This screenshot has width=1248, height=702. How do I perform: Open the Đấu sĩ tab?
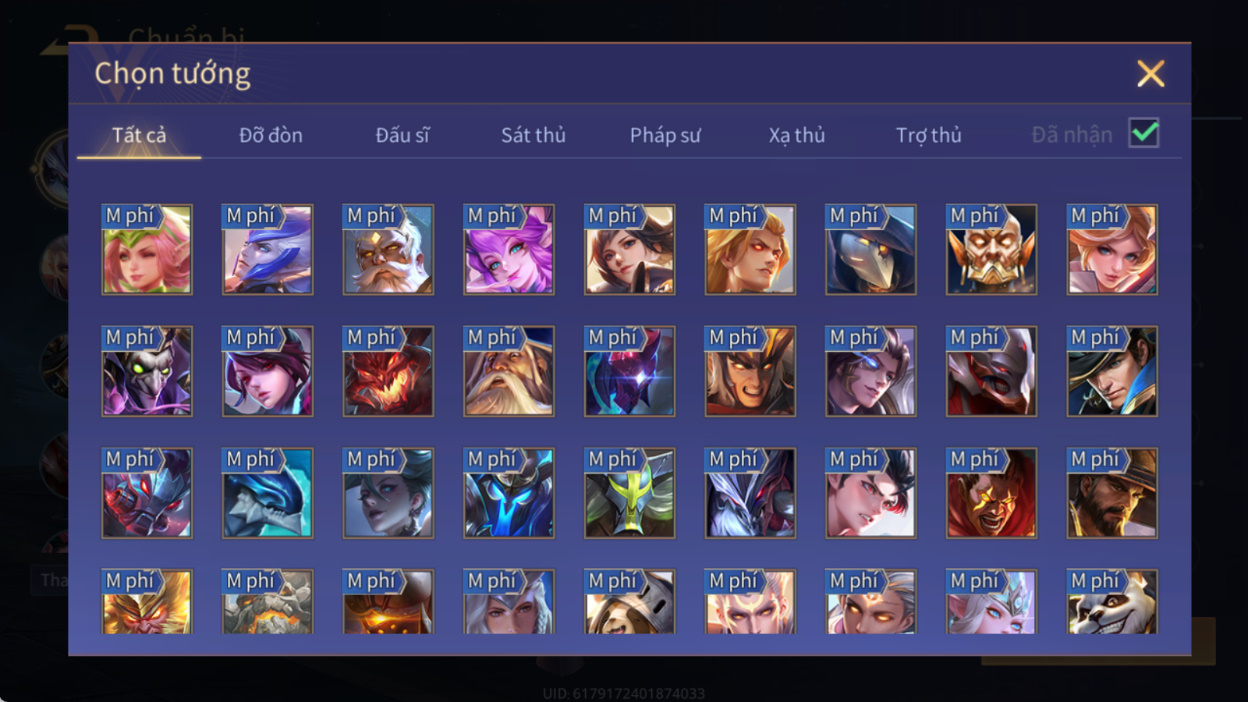[x=402, y=135]
